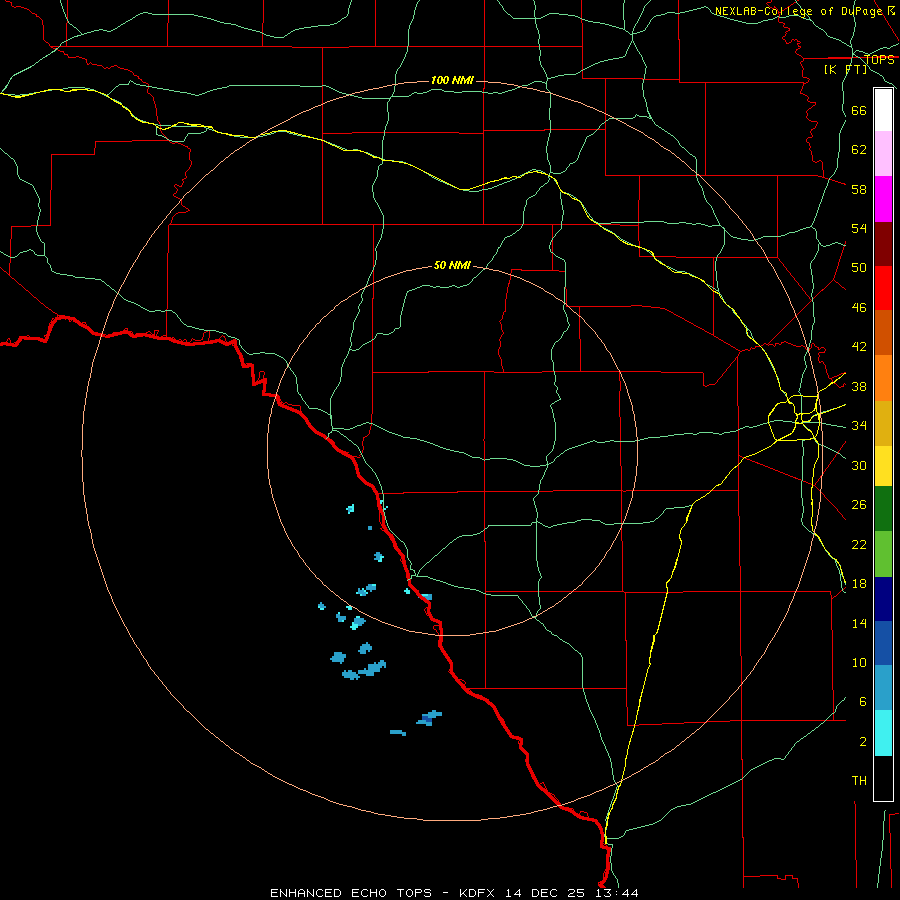Click the [K FT] units label
This screenshot has width=900, height=900.
click(x=845, y=69)
